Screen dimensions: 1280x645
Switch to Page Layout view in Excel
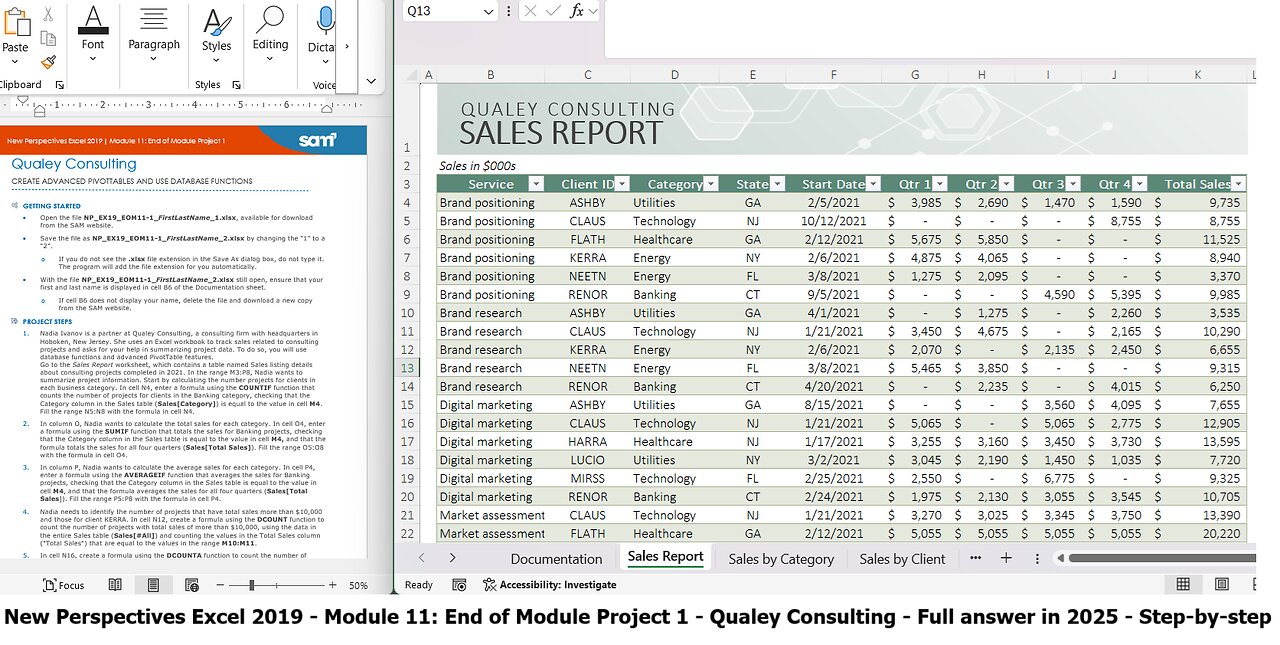1221,585
